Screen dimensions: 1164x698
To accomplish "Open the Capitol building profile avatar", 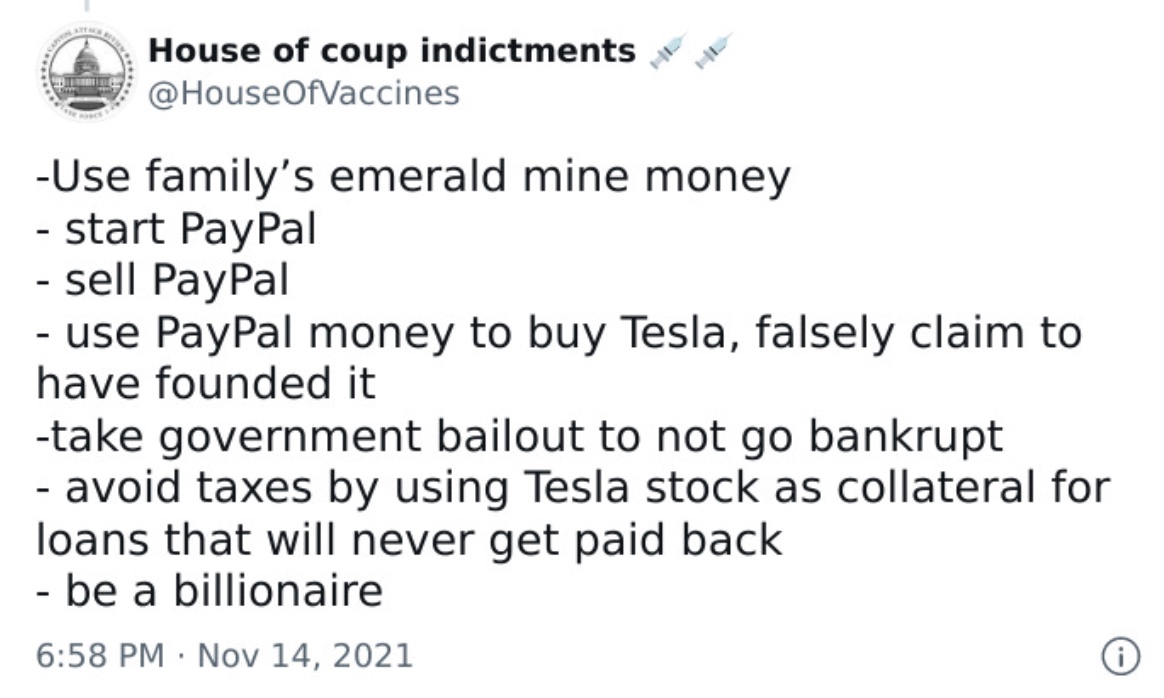I will coord(87,72).
